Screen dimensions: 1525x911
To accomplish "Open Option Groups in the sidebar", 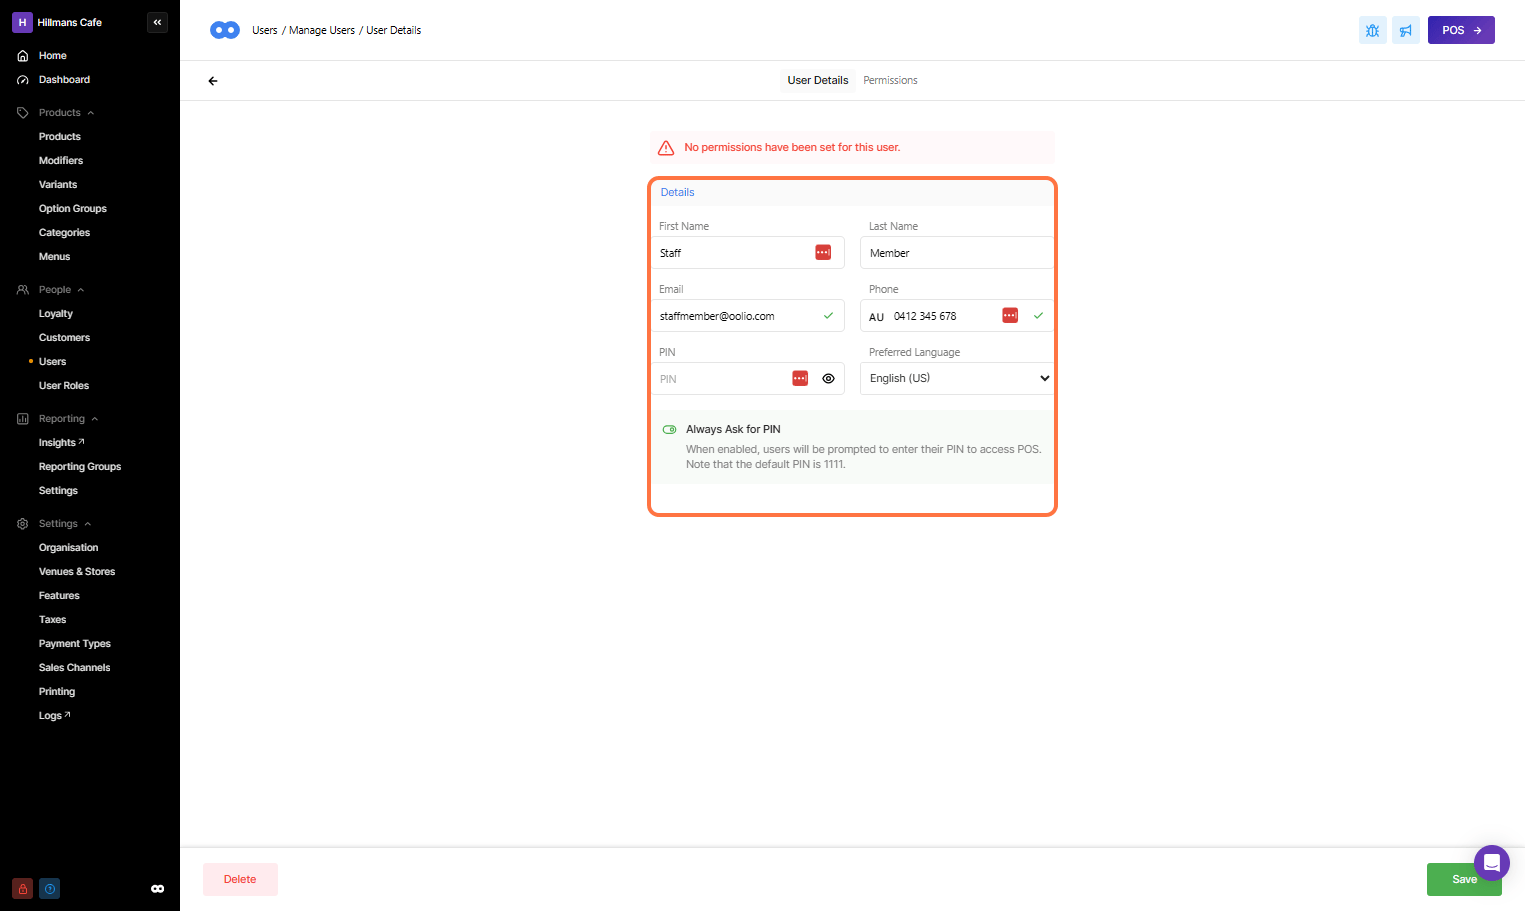I will (x=73, y=209).
